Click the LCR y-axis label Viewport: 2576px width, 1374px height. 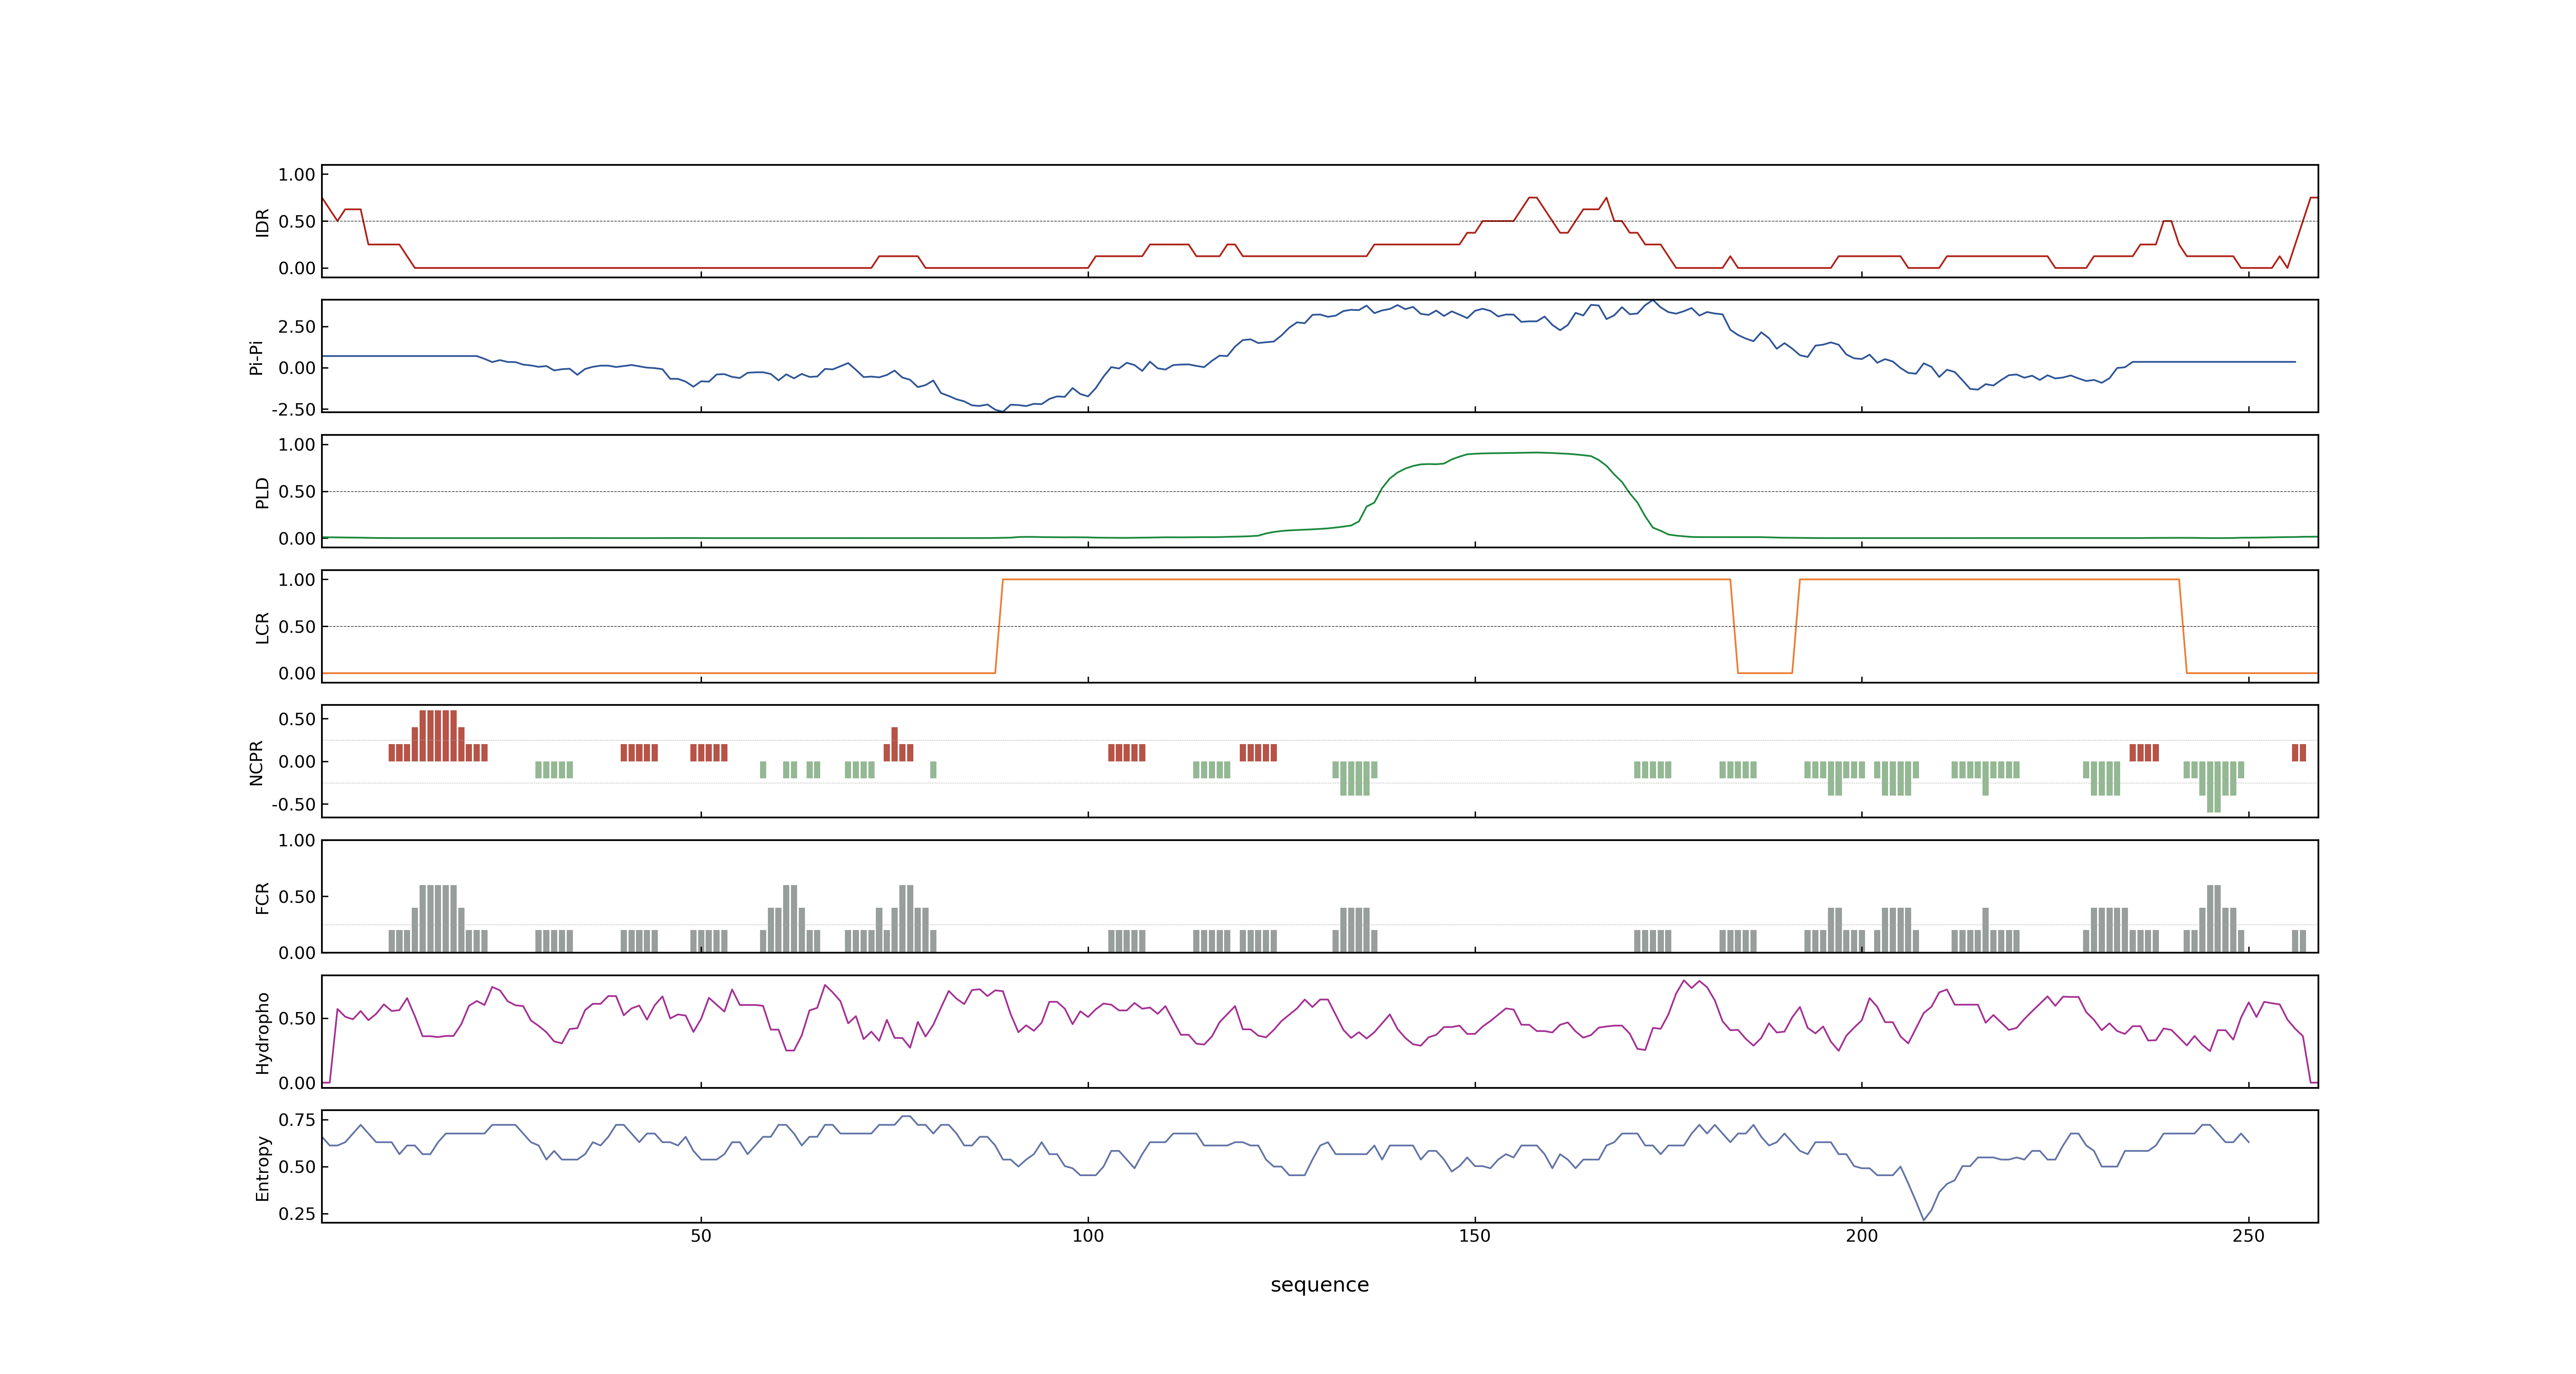[x=262, y=627]
